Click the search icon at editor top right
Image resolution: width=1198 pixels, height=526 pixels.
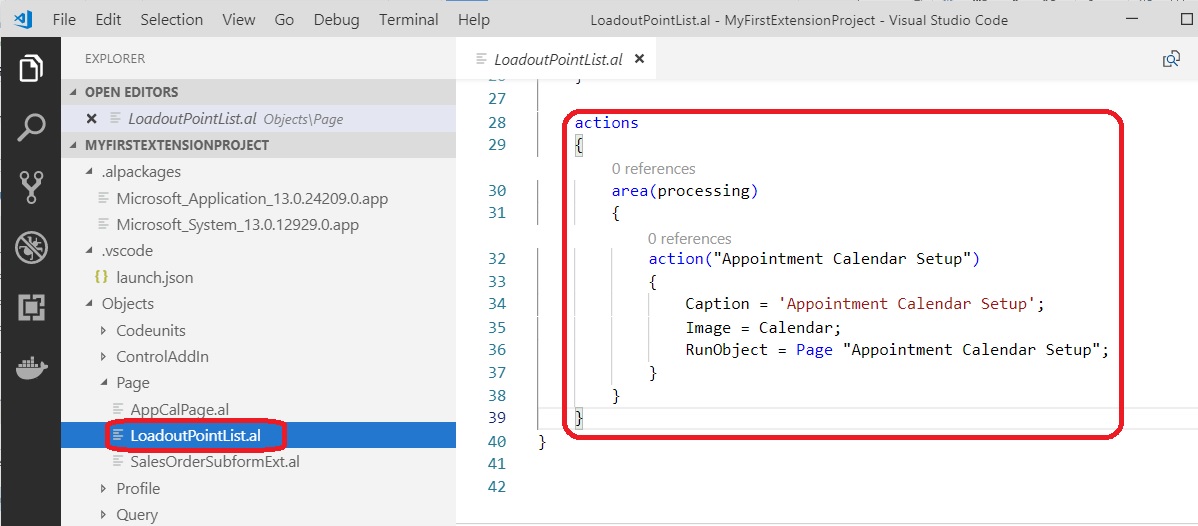tap(1171, 60)
